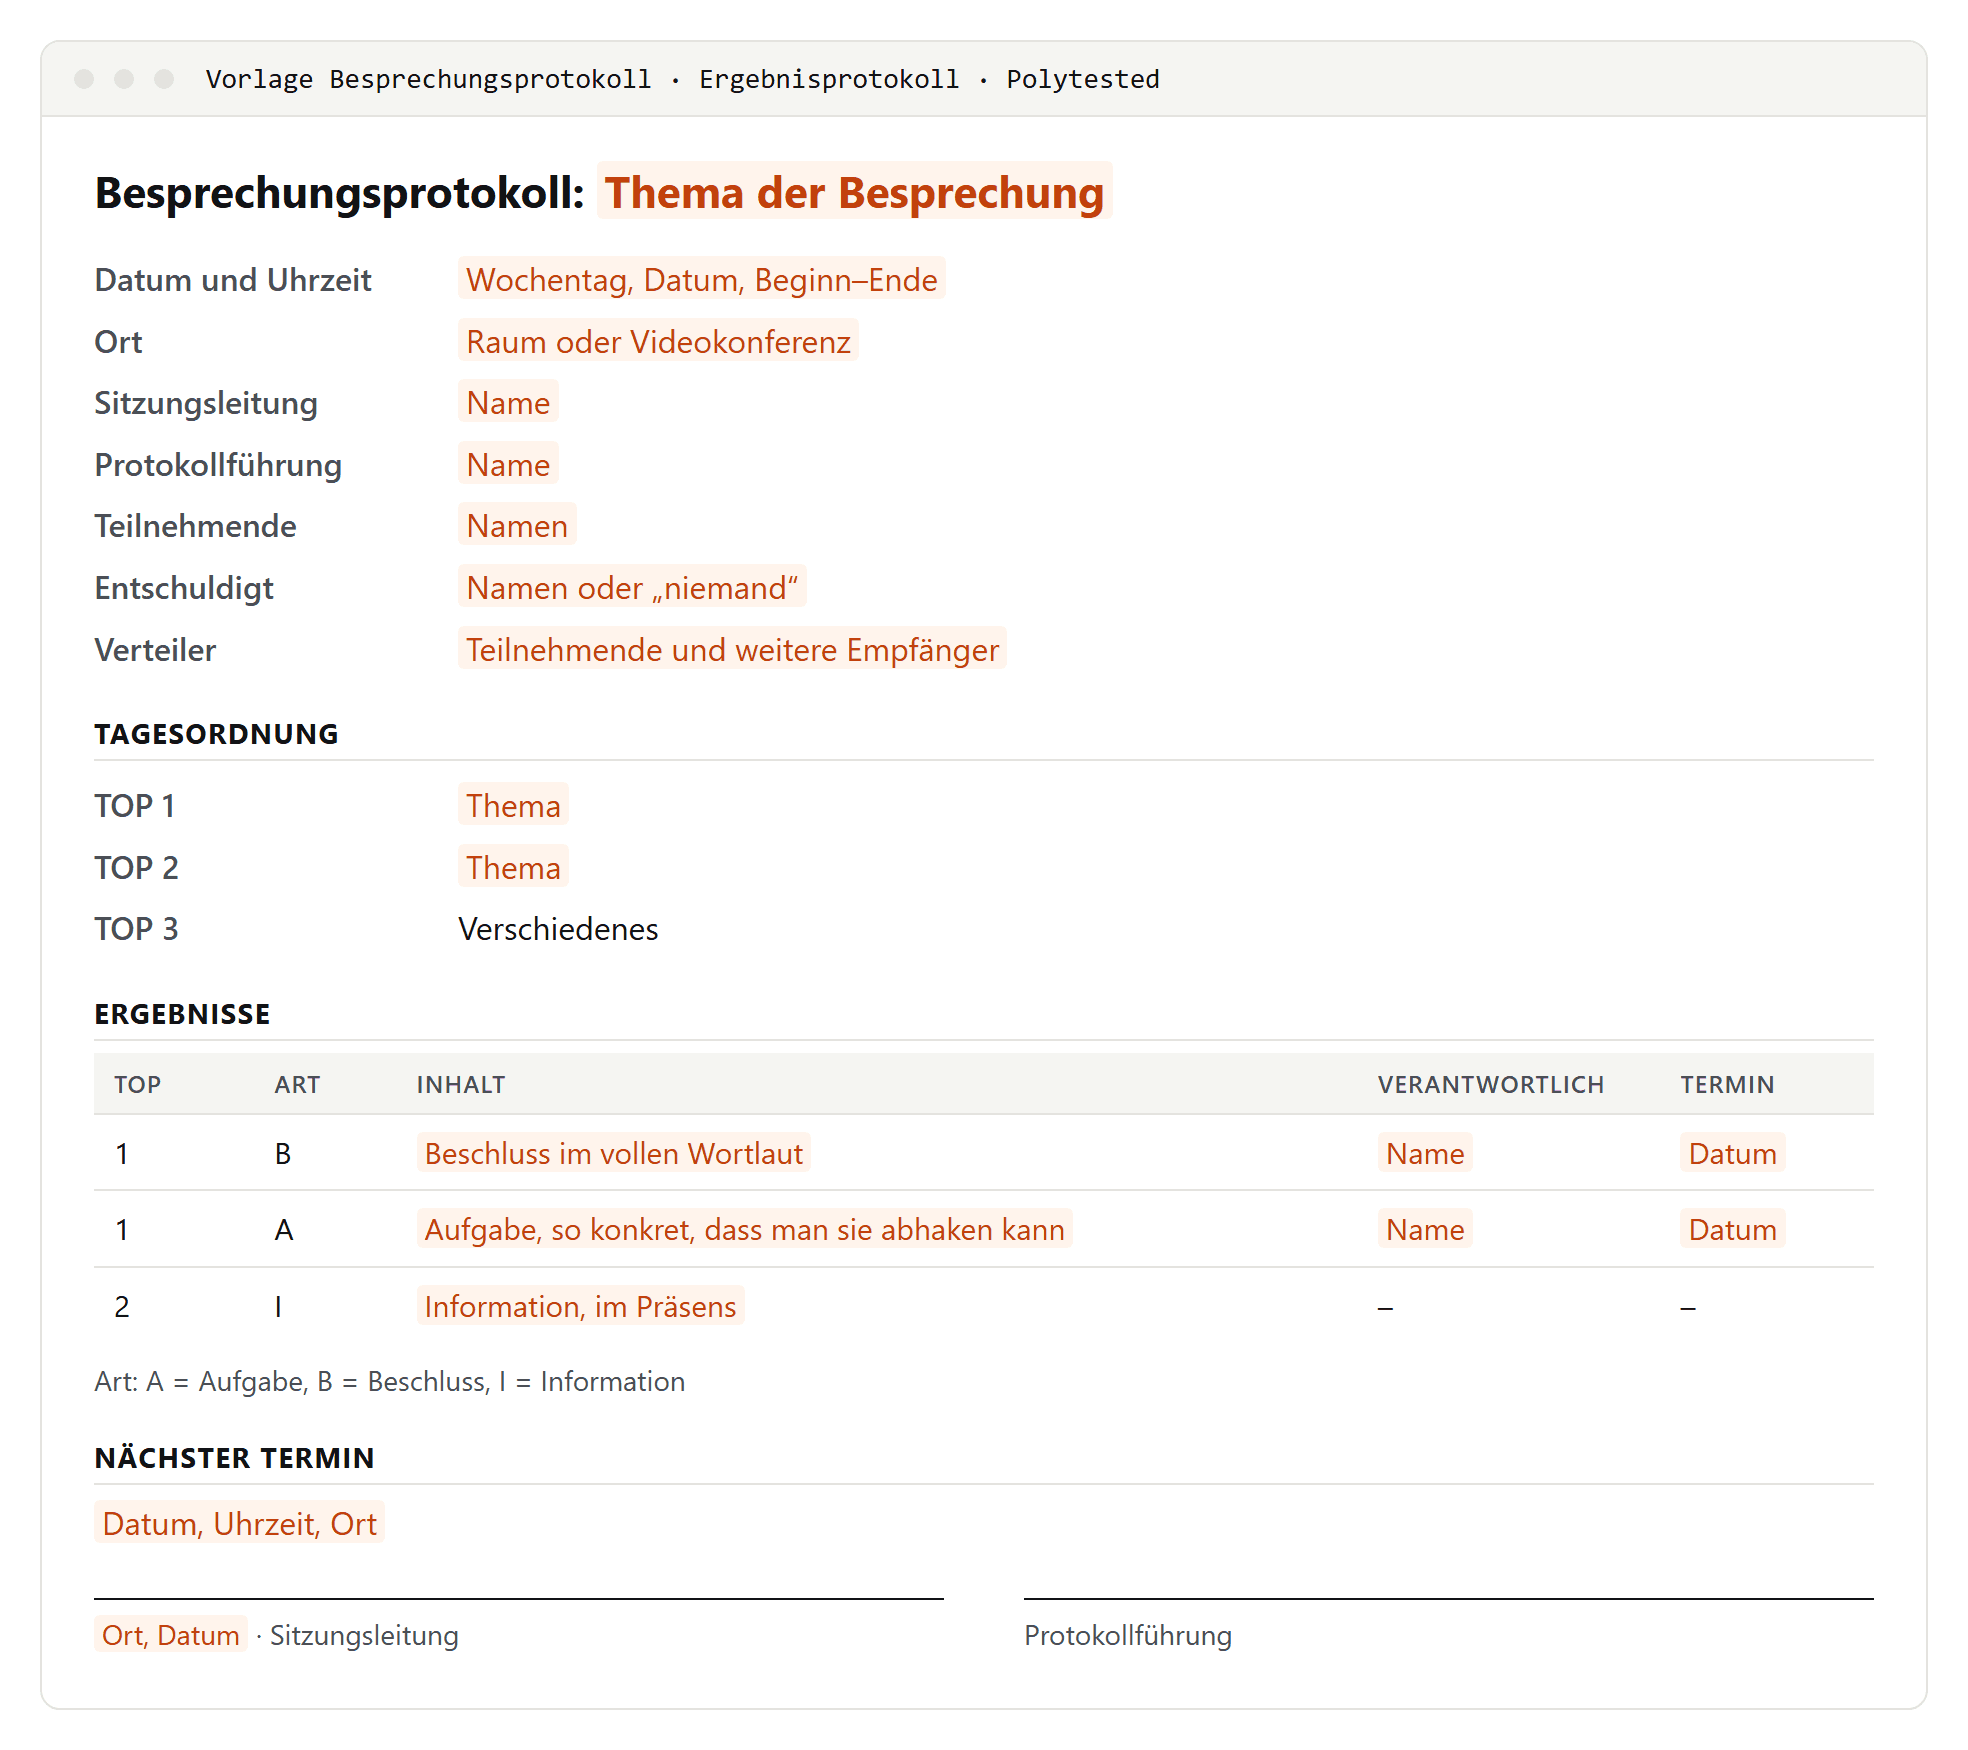
Task: Click 'Teilnehmende und weitere Empfänger' placeholder
Action: [x=732, y=650]
